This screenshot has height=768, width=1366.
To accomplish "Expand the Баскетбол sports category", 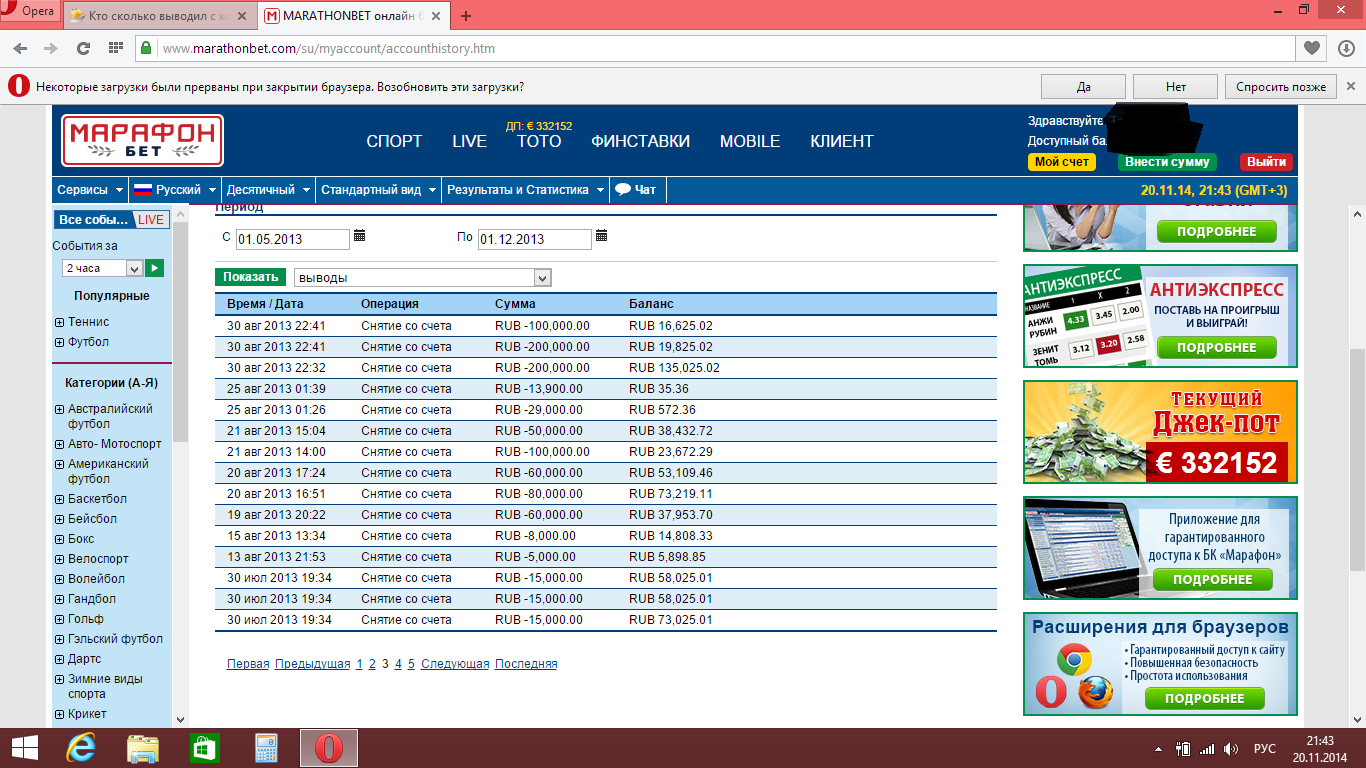I will pos(60,499).
